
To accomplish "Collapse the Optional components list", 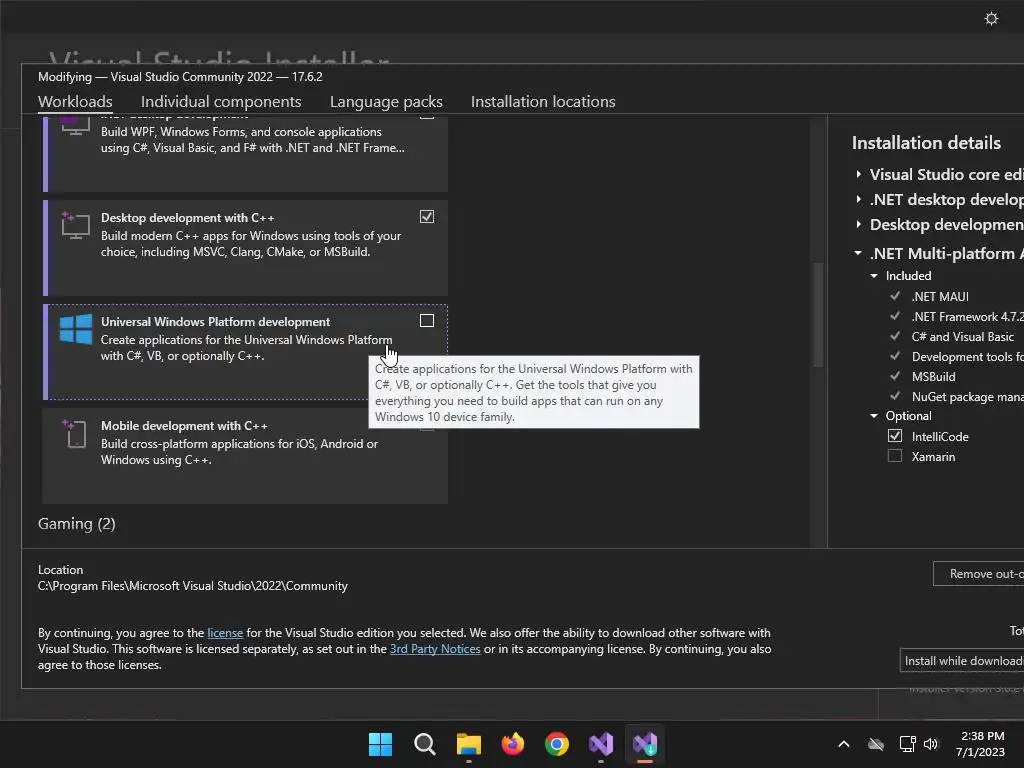I will coord(874,416).
